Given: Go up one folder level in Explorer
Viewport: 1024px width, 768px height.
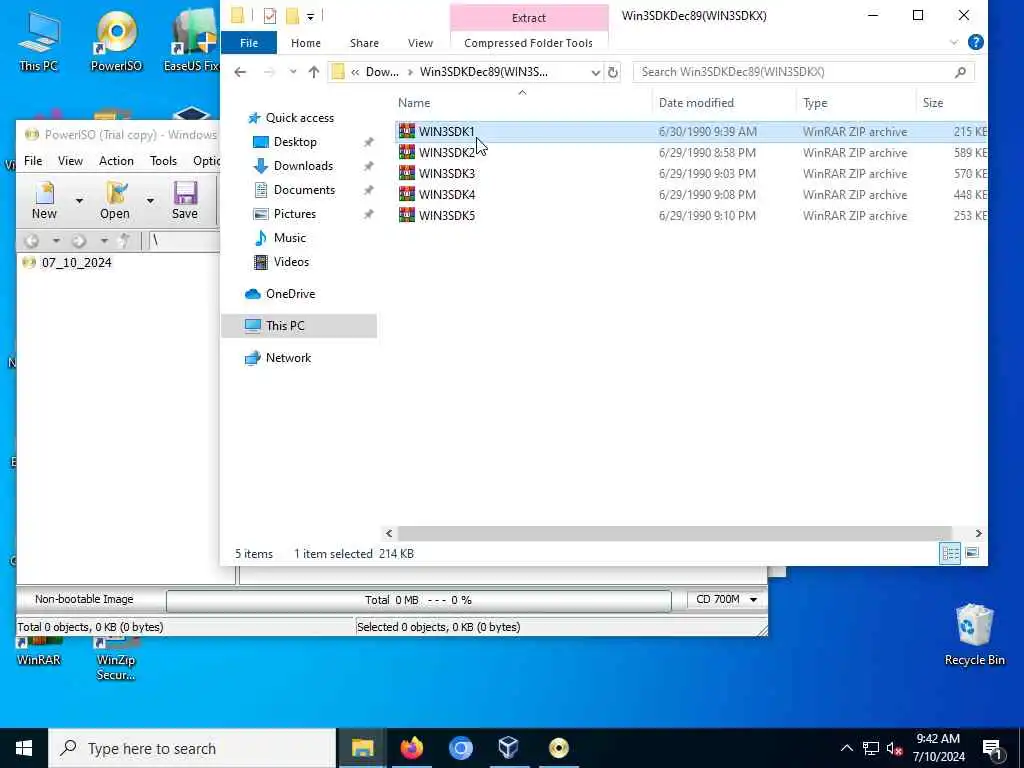Looking at the screenshot, I should point(313,72).
